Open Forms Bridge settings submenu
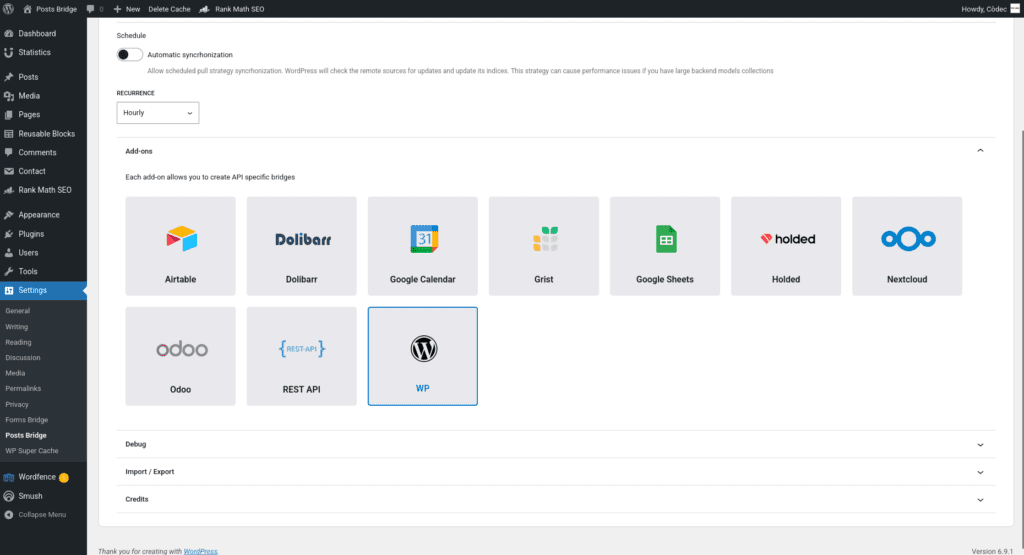Screen dimensions: 1024x555 pyautogui.click(x=27, y=420)
